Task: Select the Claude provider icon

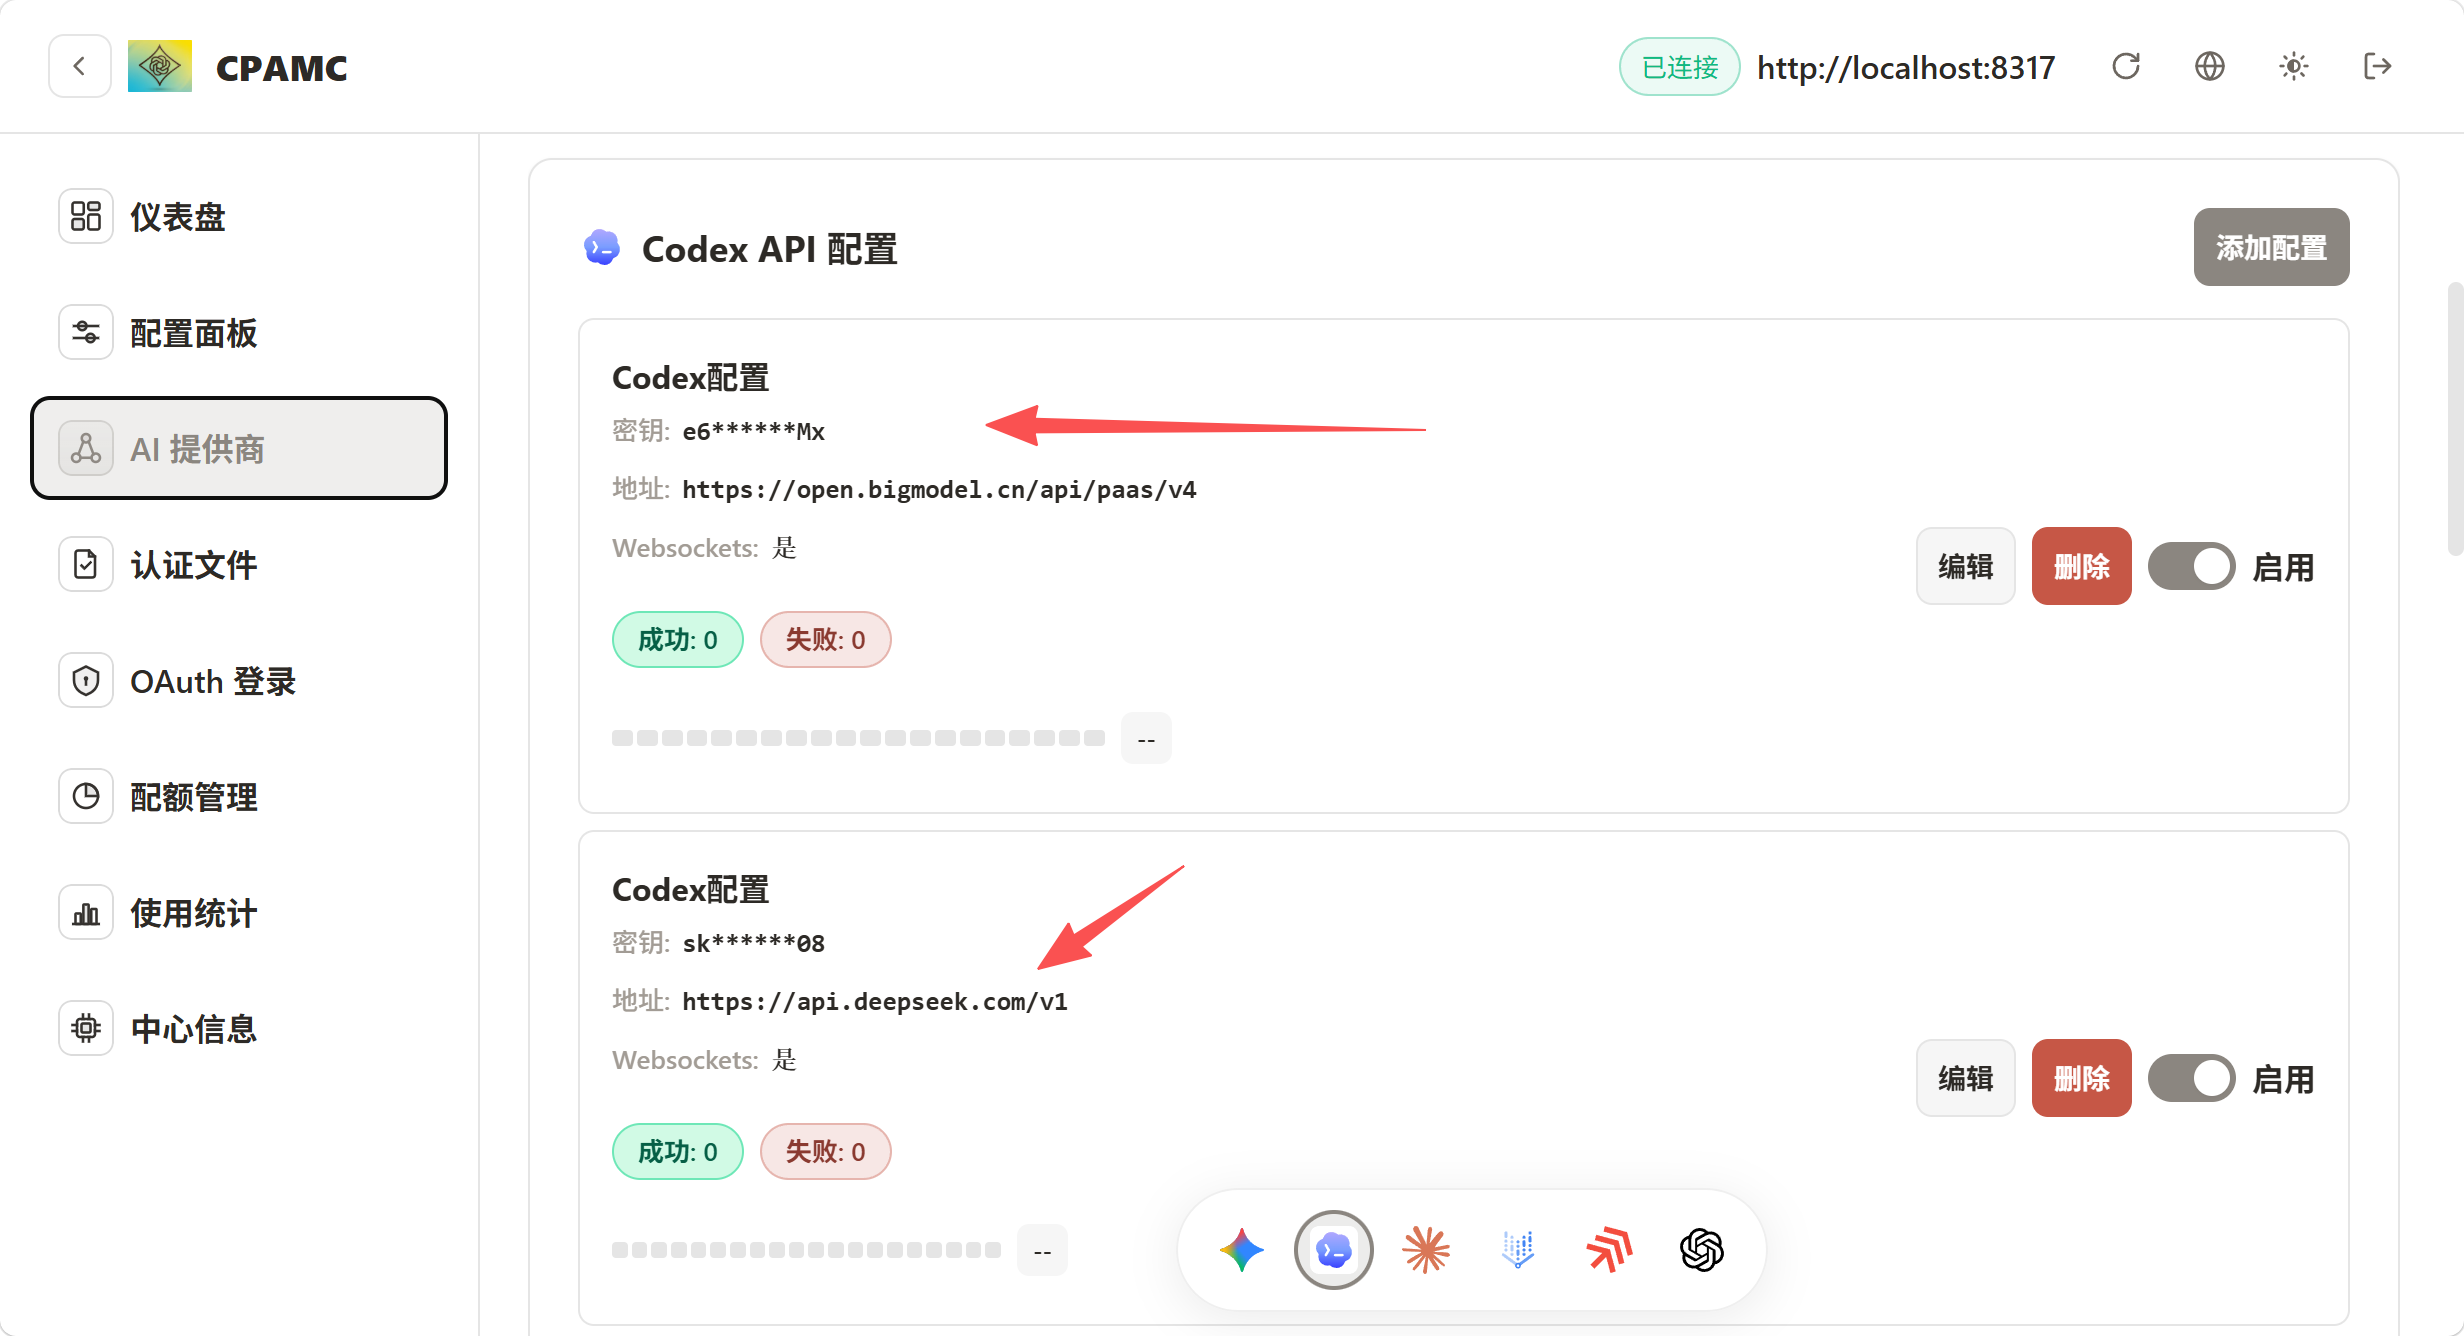Action: (1426, 1250)
